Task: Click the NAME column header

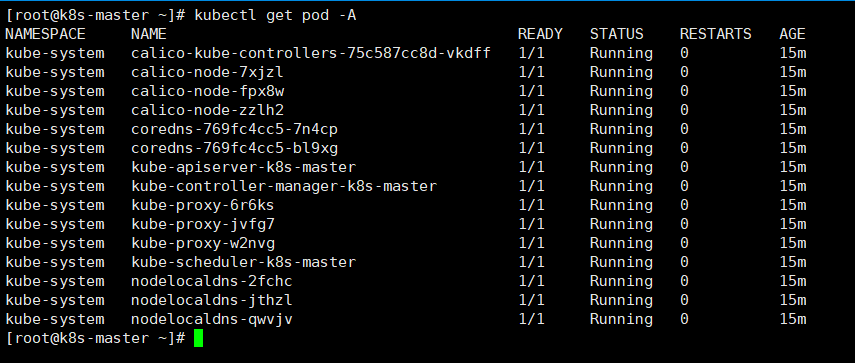Action: pyautogui.click(x=149, y=34)
